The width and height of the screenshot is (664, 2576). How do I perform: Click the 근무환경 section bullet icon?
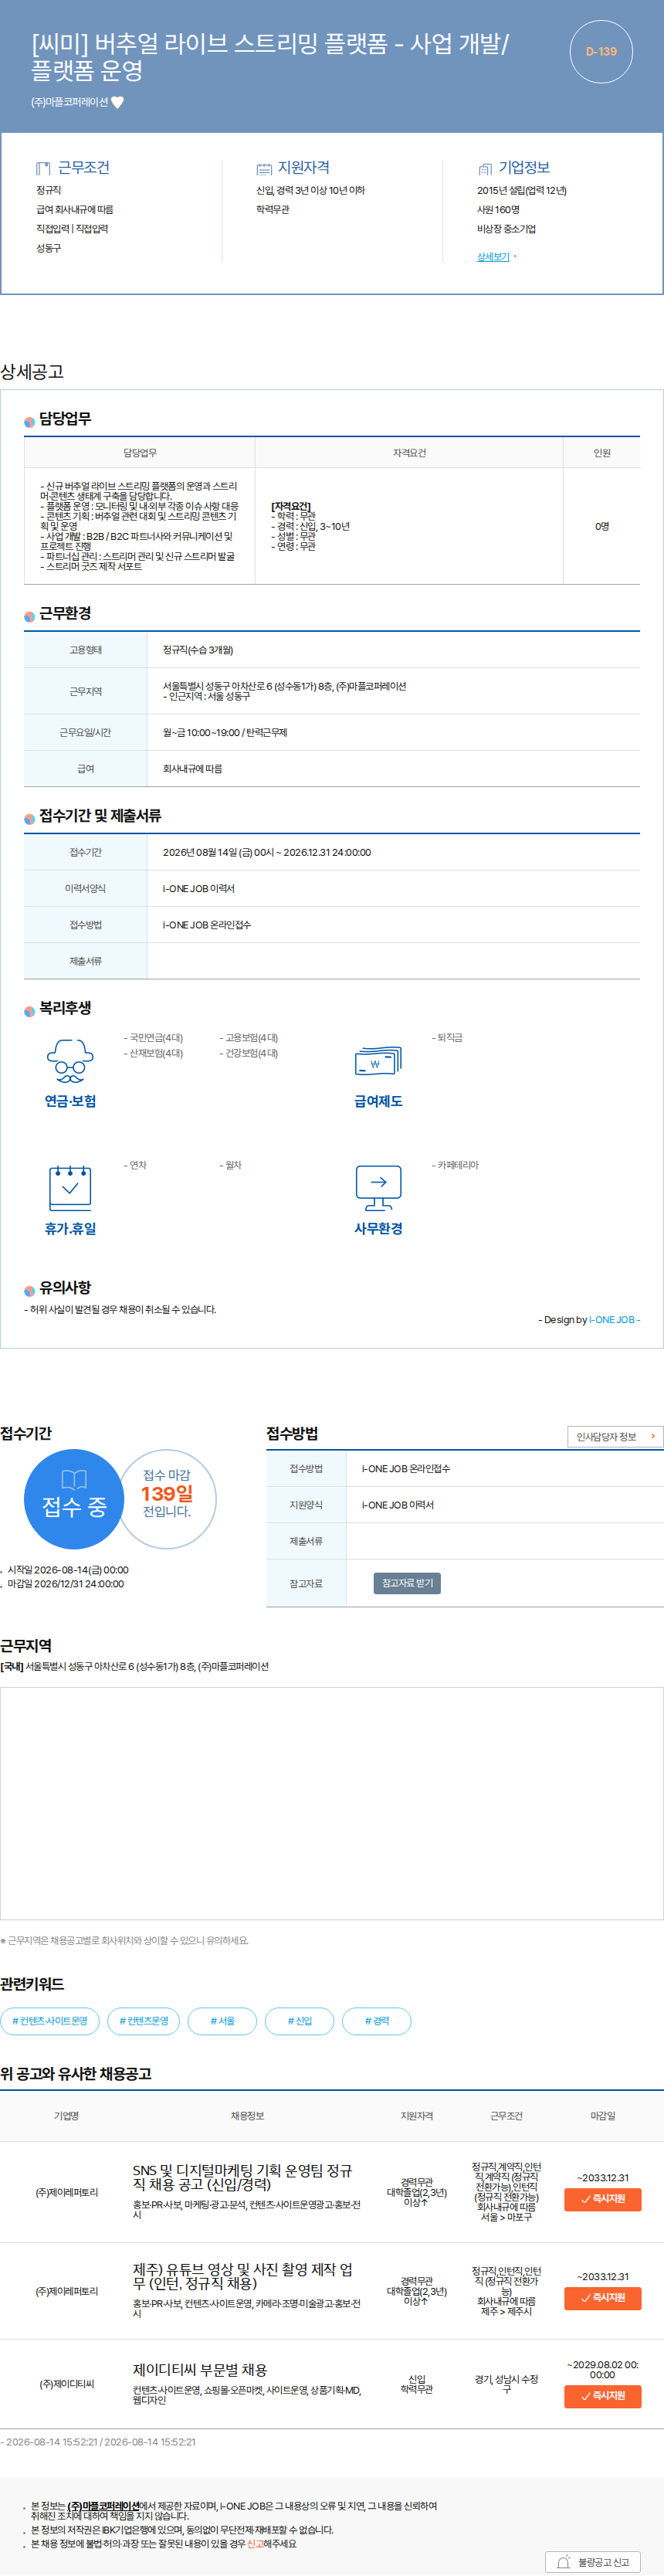coord(29,616)
